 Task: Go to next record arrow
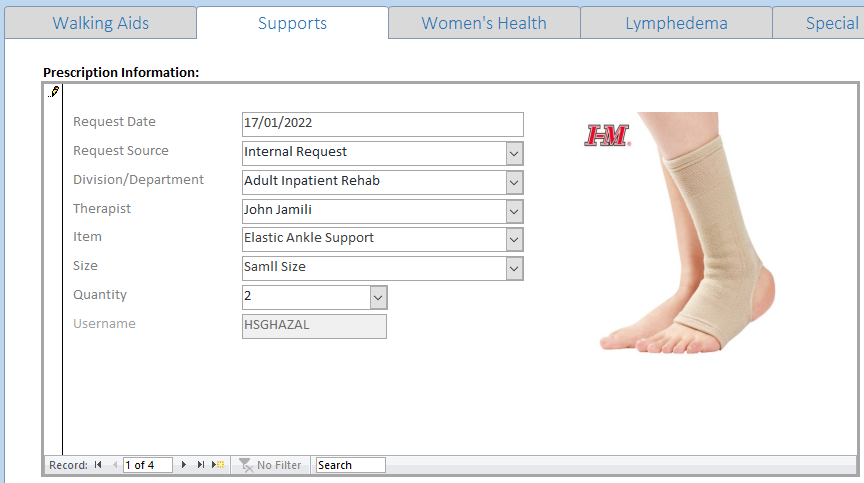coord(183,465)
